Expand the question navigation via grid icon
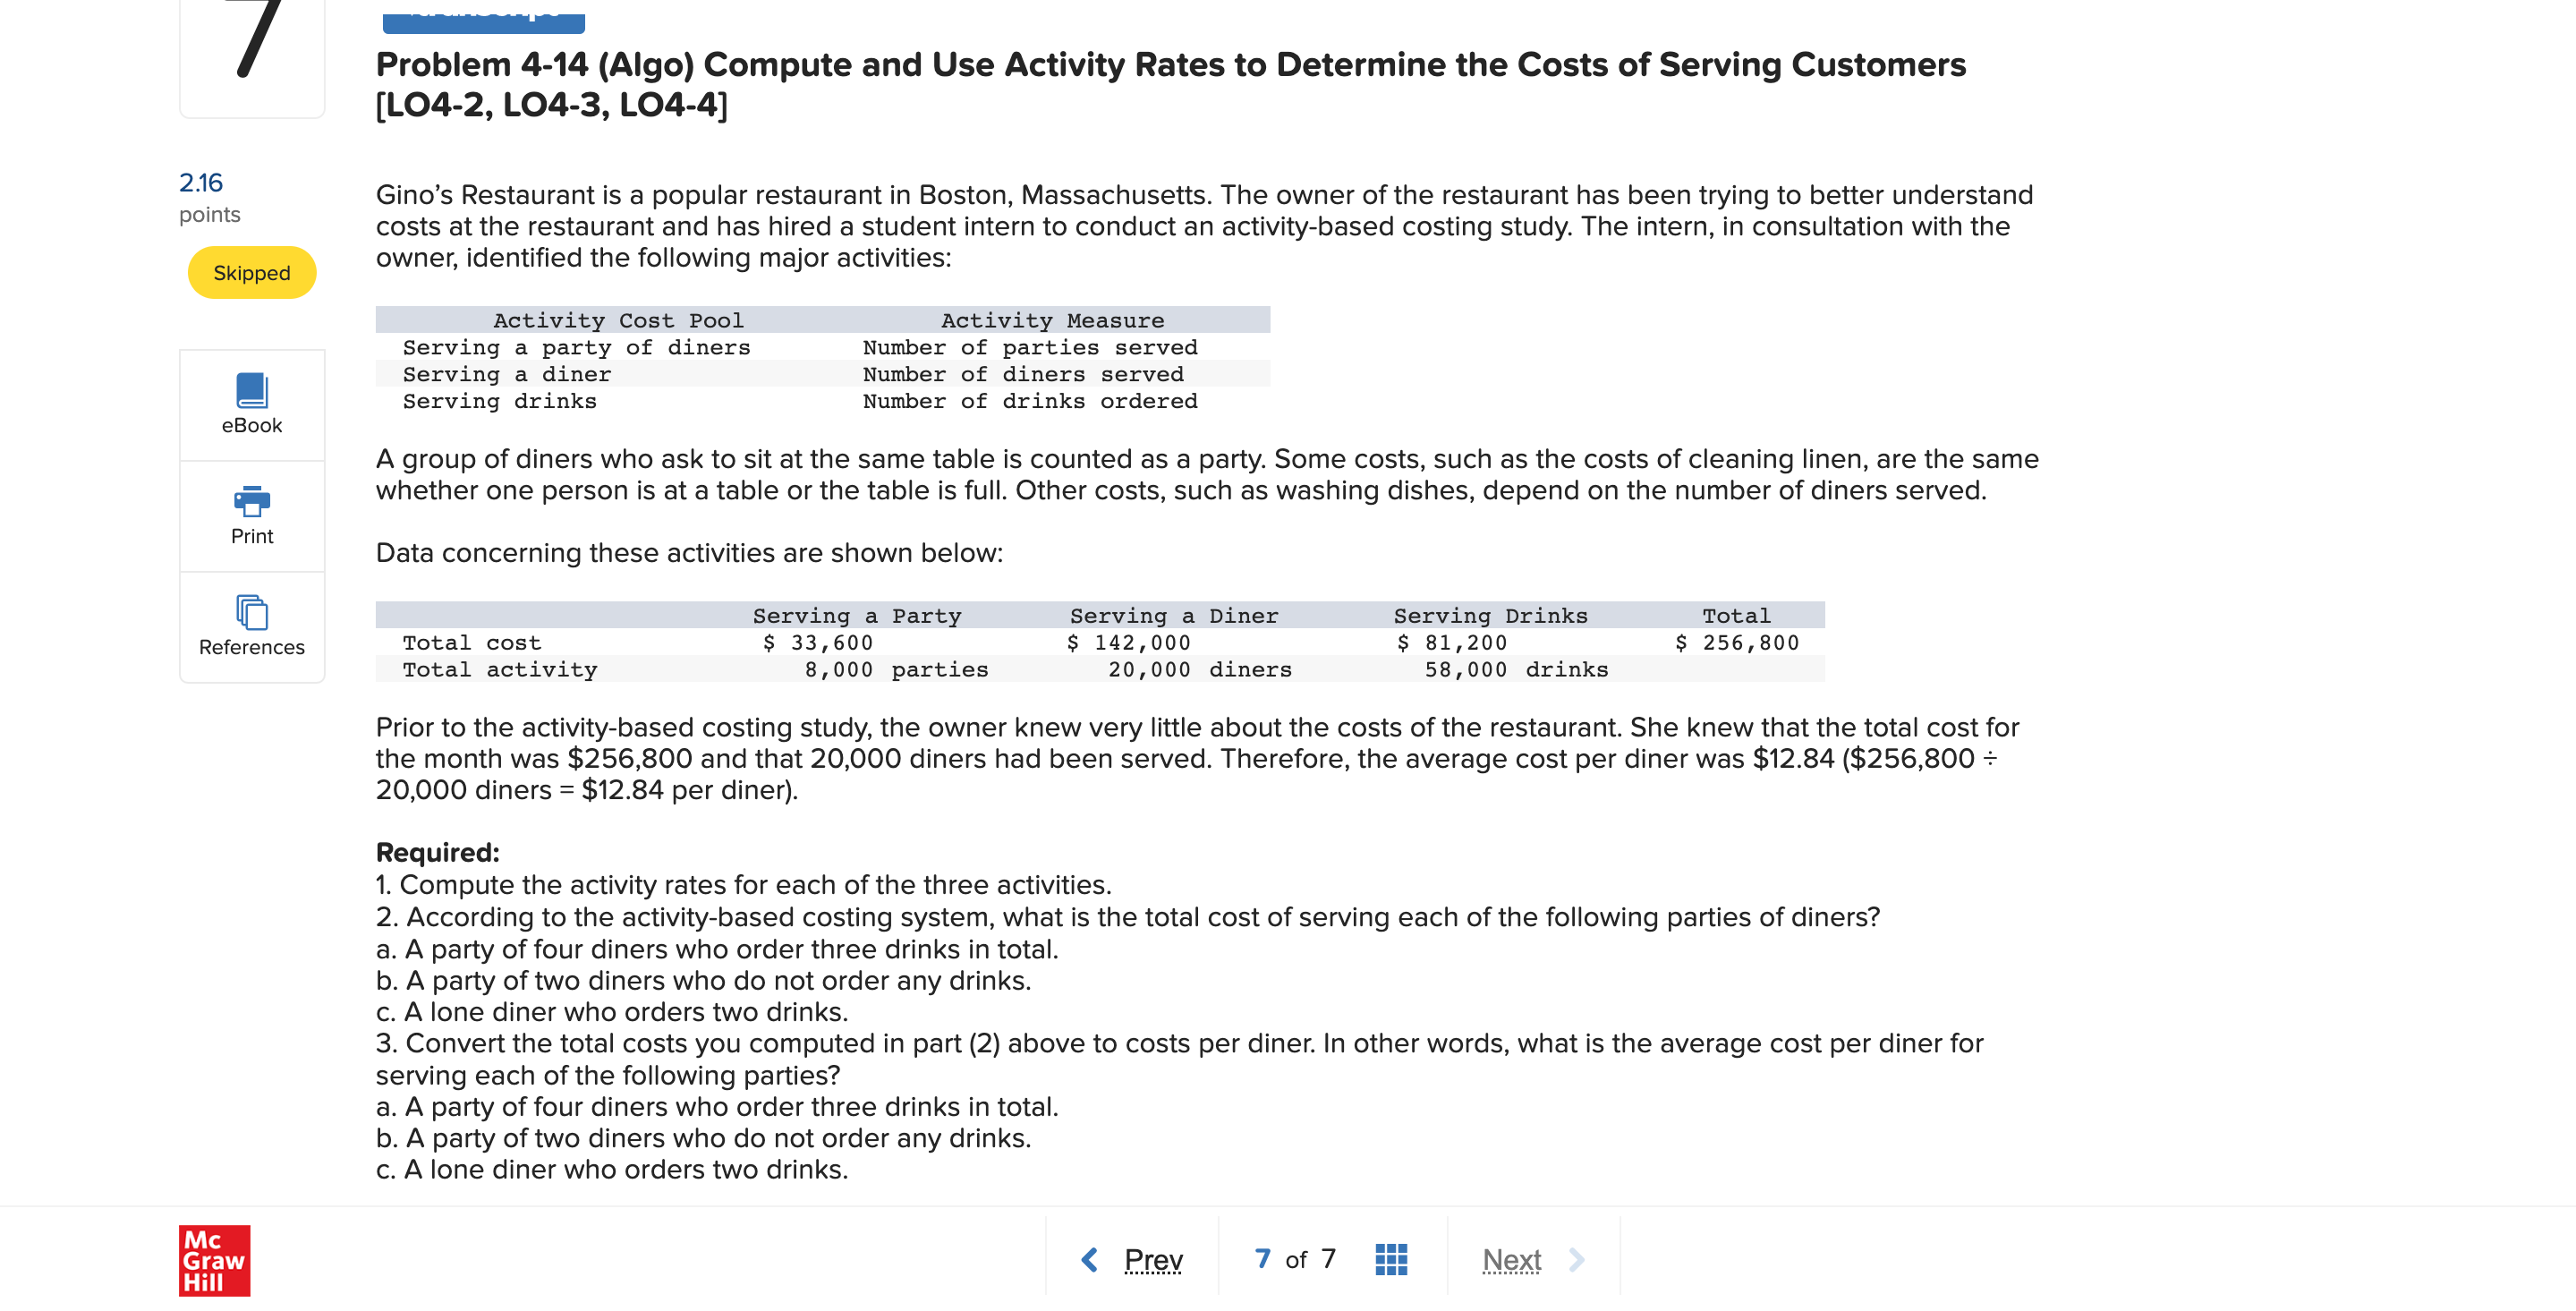The height and width of the screenshot is (1311, 2576). [1392, 1260]
